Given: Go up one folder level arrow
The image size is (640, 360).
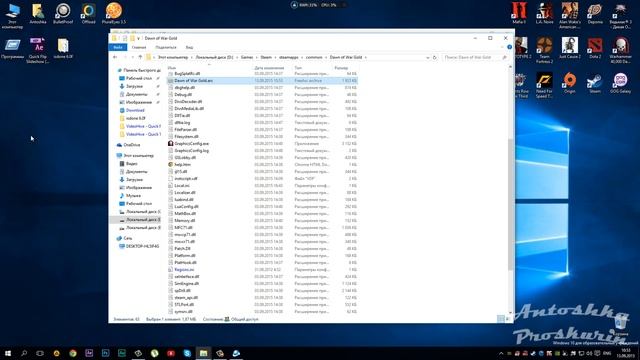Looking at the screenshot, I should point(140,58).
